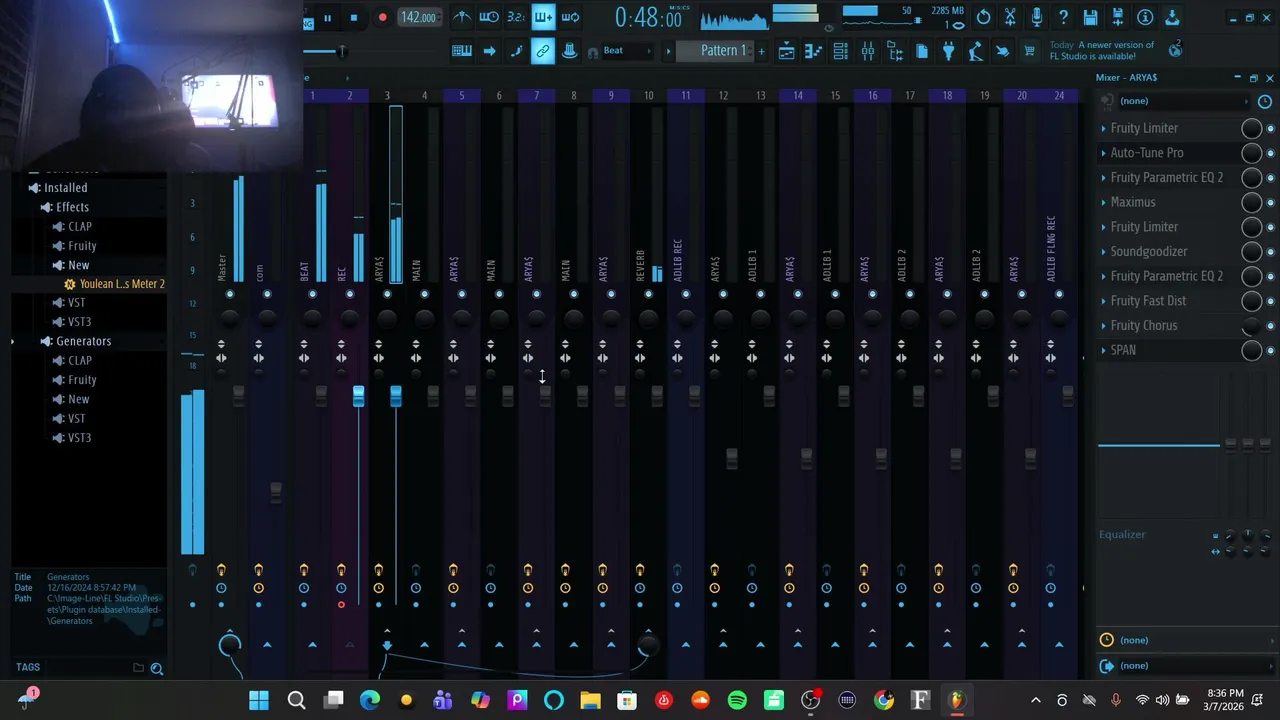Toggle the recording countdown icon

click(x=516, y=17)
